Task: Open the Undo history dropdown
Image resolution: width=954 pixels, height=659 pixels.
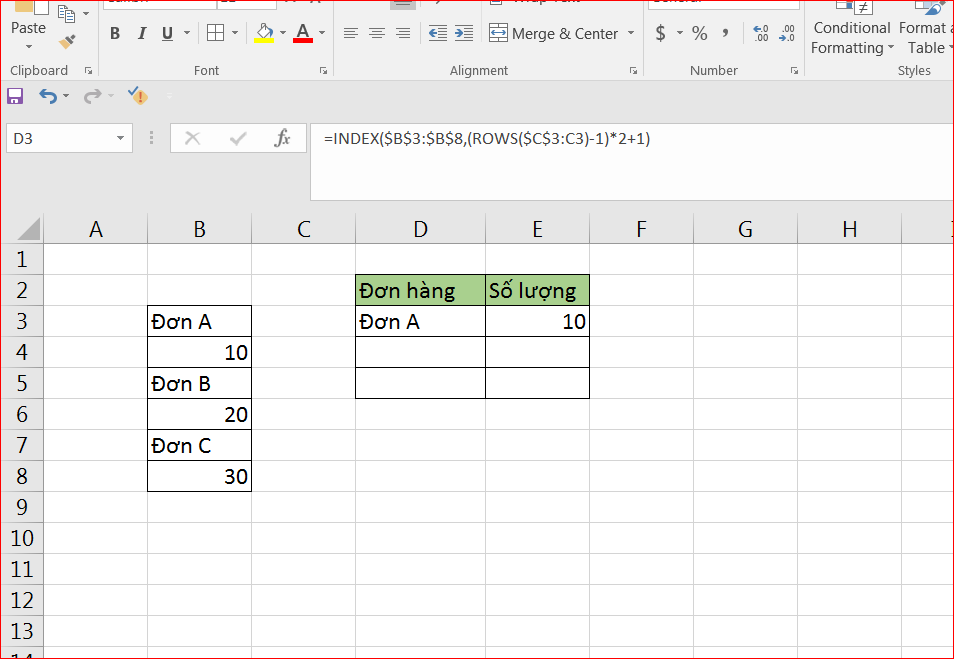Action: [x=66, y=96]
